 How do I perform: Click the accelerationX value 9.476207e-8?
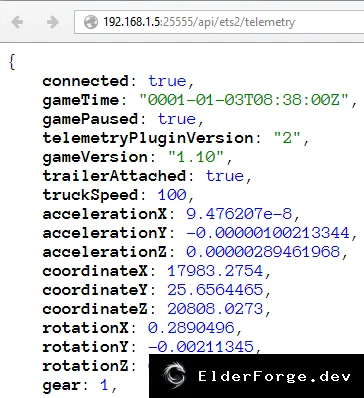click(239, 214)
